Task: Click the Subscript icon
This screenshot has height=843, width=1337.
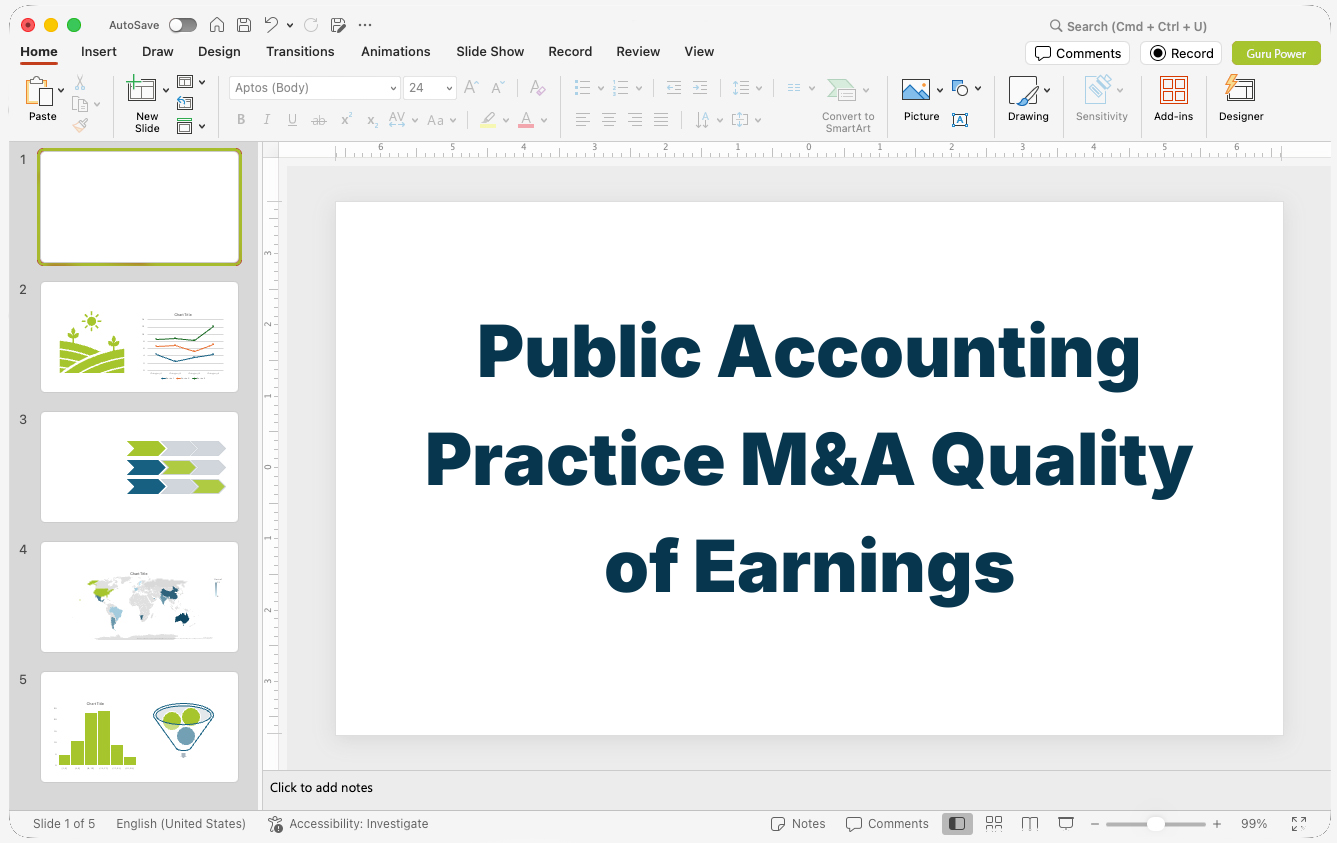Action: (x=372, y=120)
